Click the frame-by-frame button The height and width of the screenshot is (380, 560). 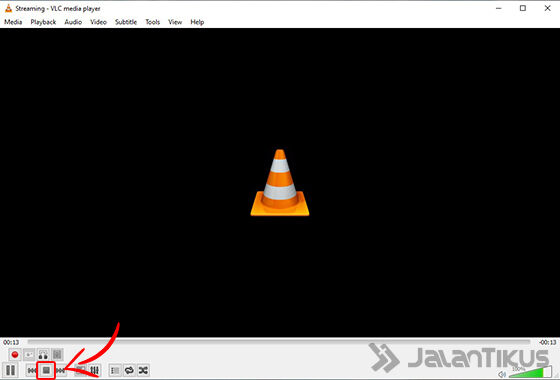[57, 355]
